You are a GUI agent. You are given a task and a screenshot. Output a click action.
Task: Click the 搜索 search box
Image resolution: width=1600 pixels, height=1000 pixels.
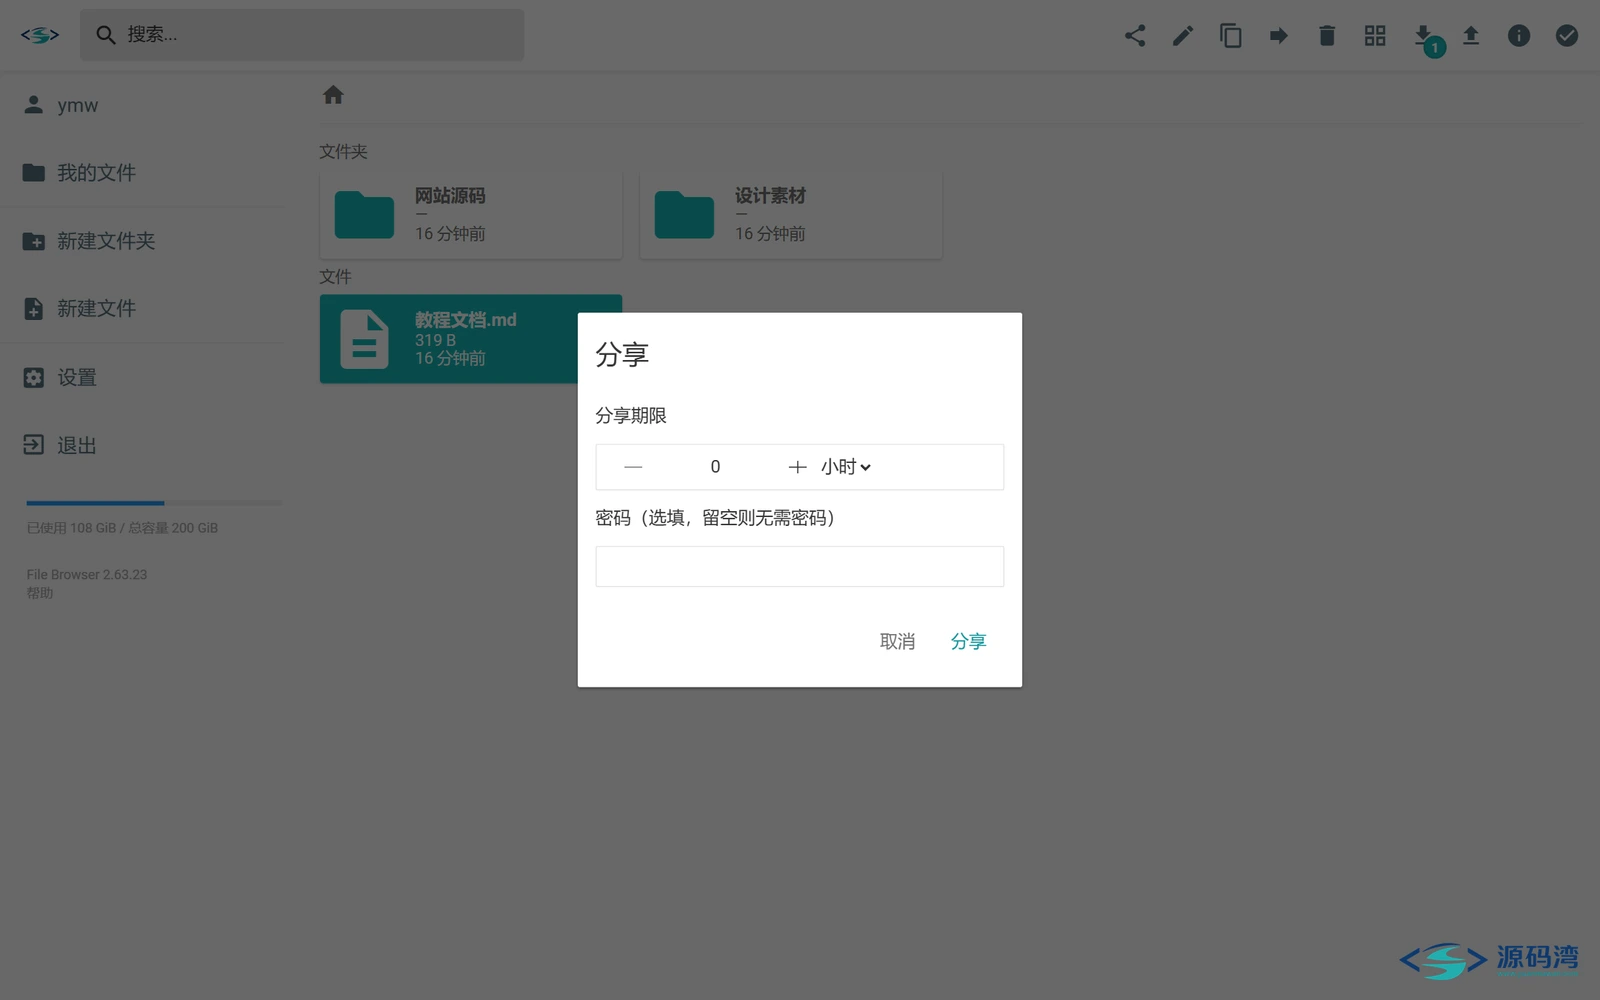pyautogui.click(x=302, y=35)
